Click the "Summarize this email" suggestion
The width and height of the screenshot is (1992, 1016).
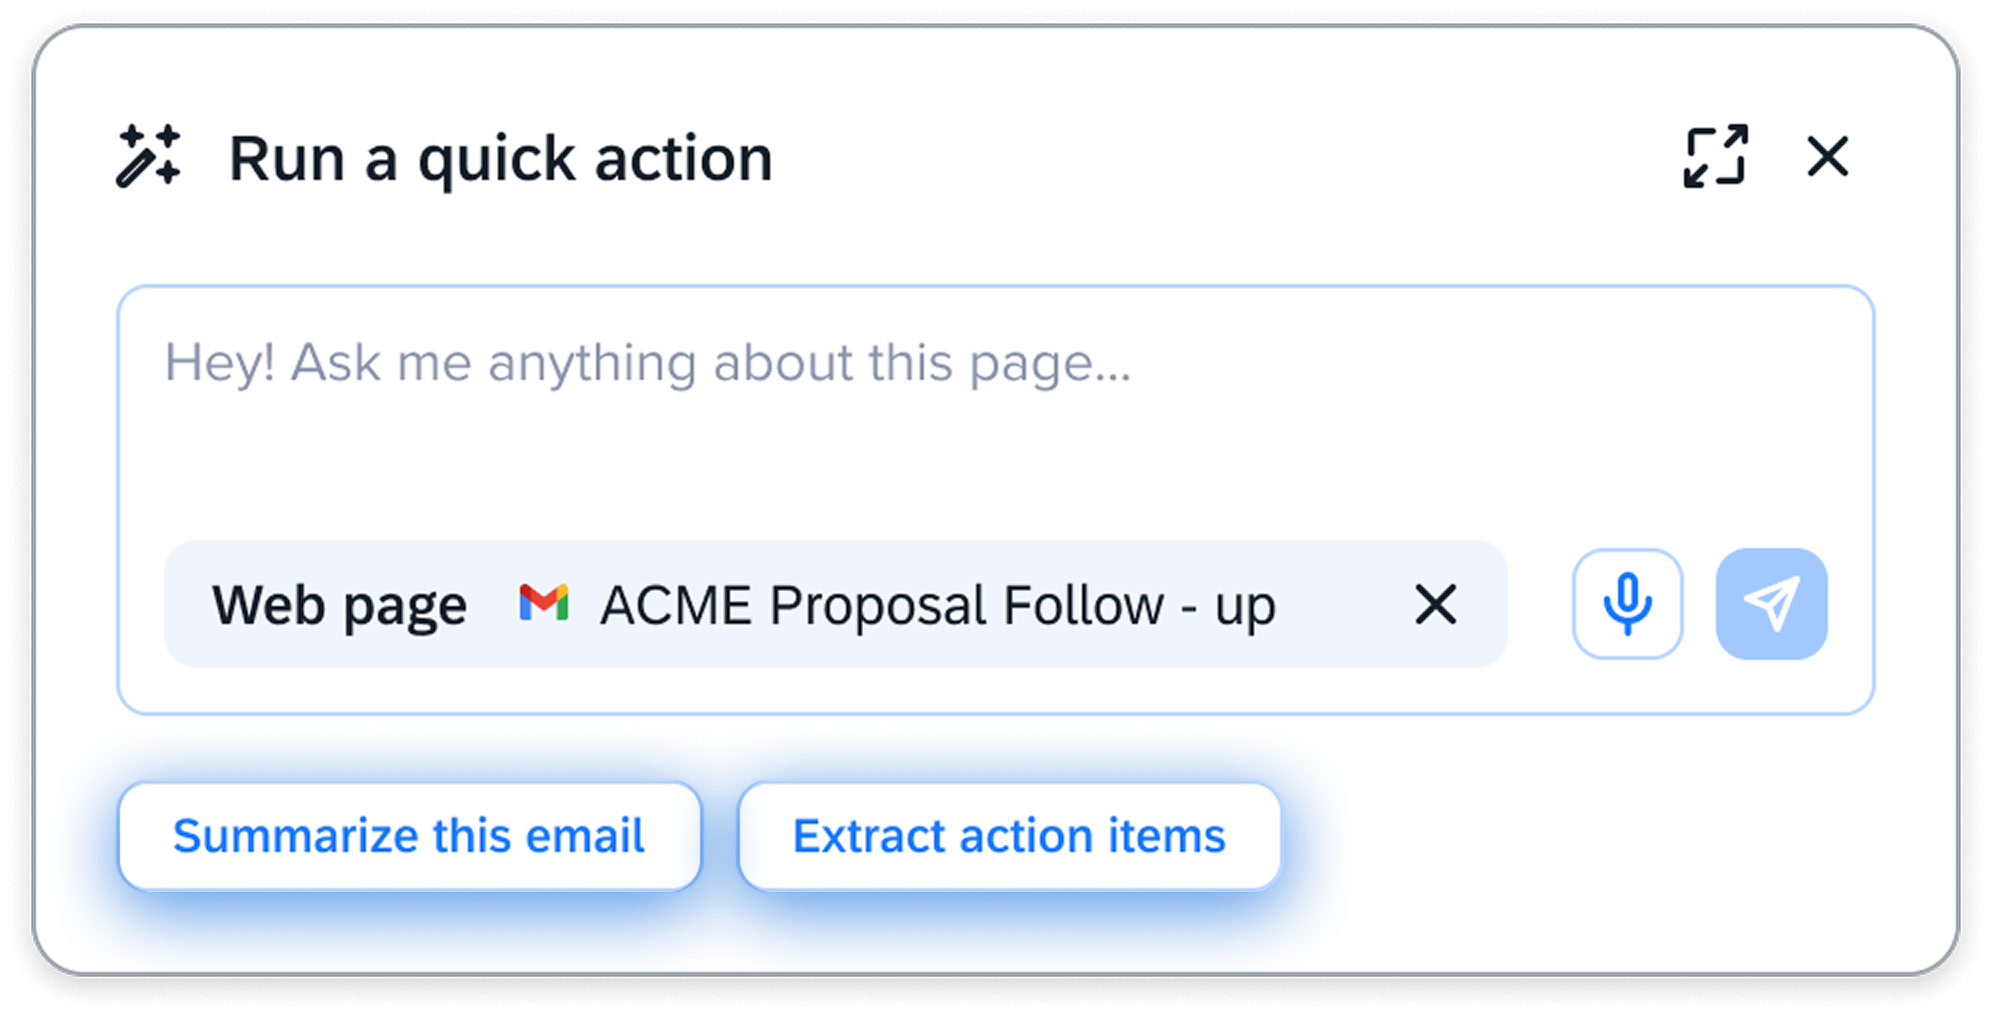pyautogui.click(x=409, y=836)
